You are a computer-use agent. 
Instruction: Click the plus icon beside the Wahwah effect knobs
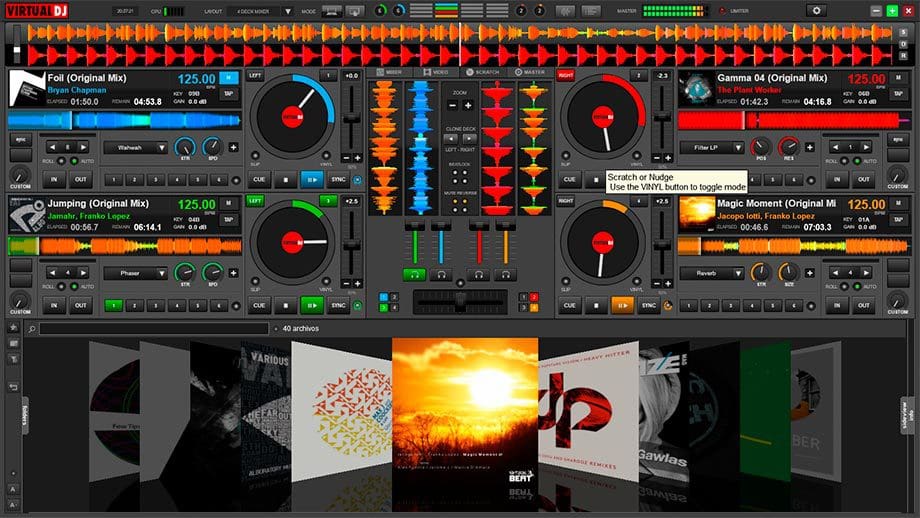point(233,147)
